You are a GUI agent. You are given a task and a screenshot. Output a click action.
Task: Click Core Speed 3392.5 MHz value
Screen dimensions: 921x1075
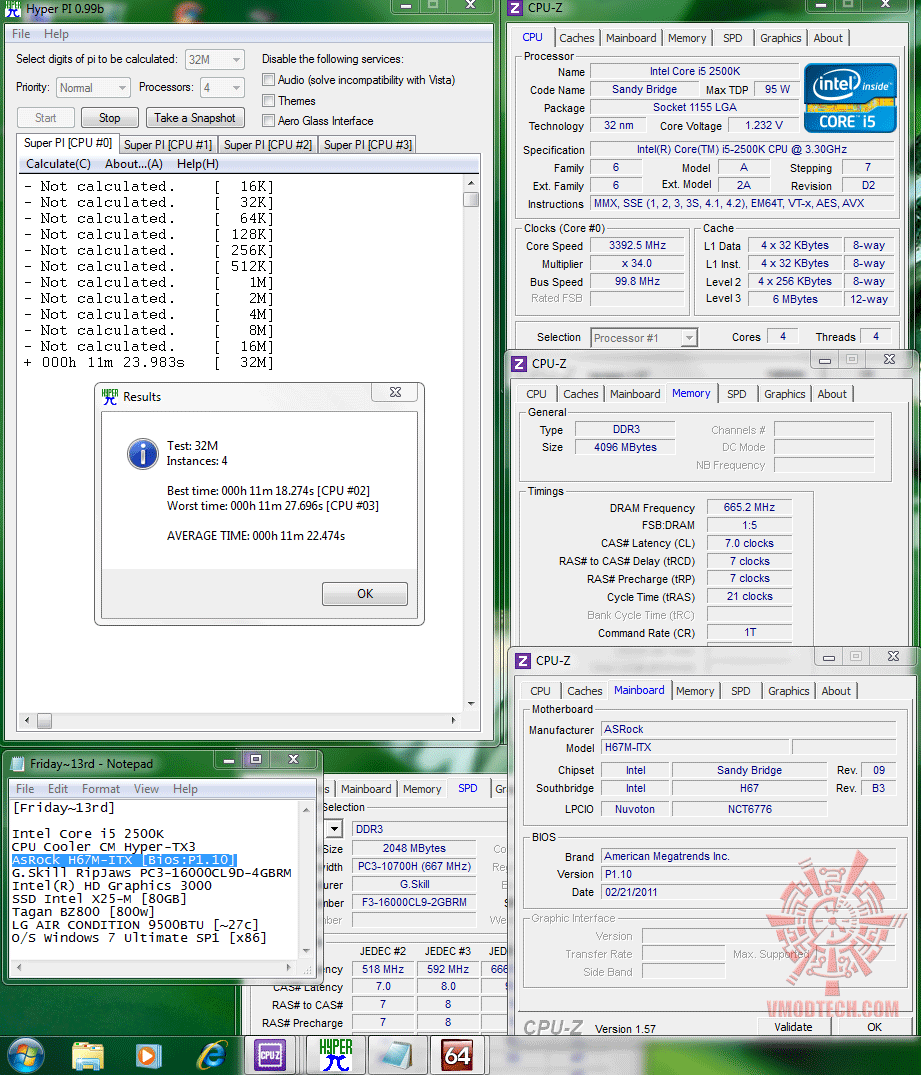pyautogui.click(x=637, y=245)
